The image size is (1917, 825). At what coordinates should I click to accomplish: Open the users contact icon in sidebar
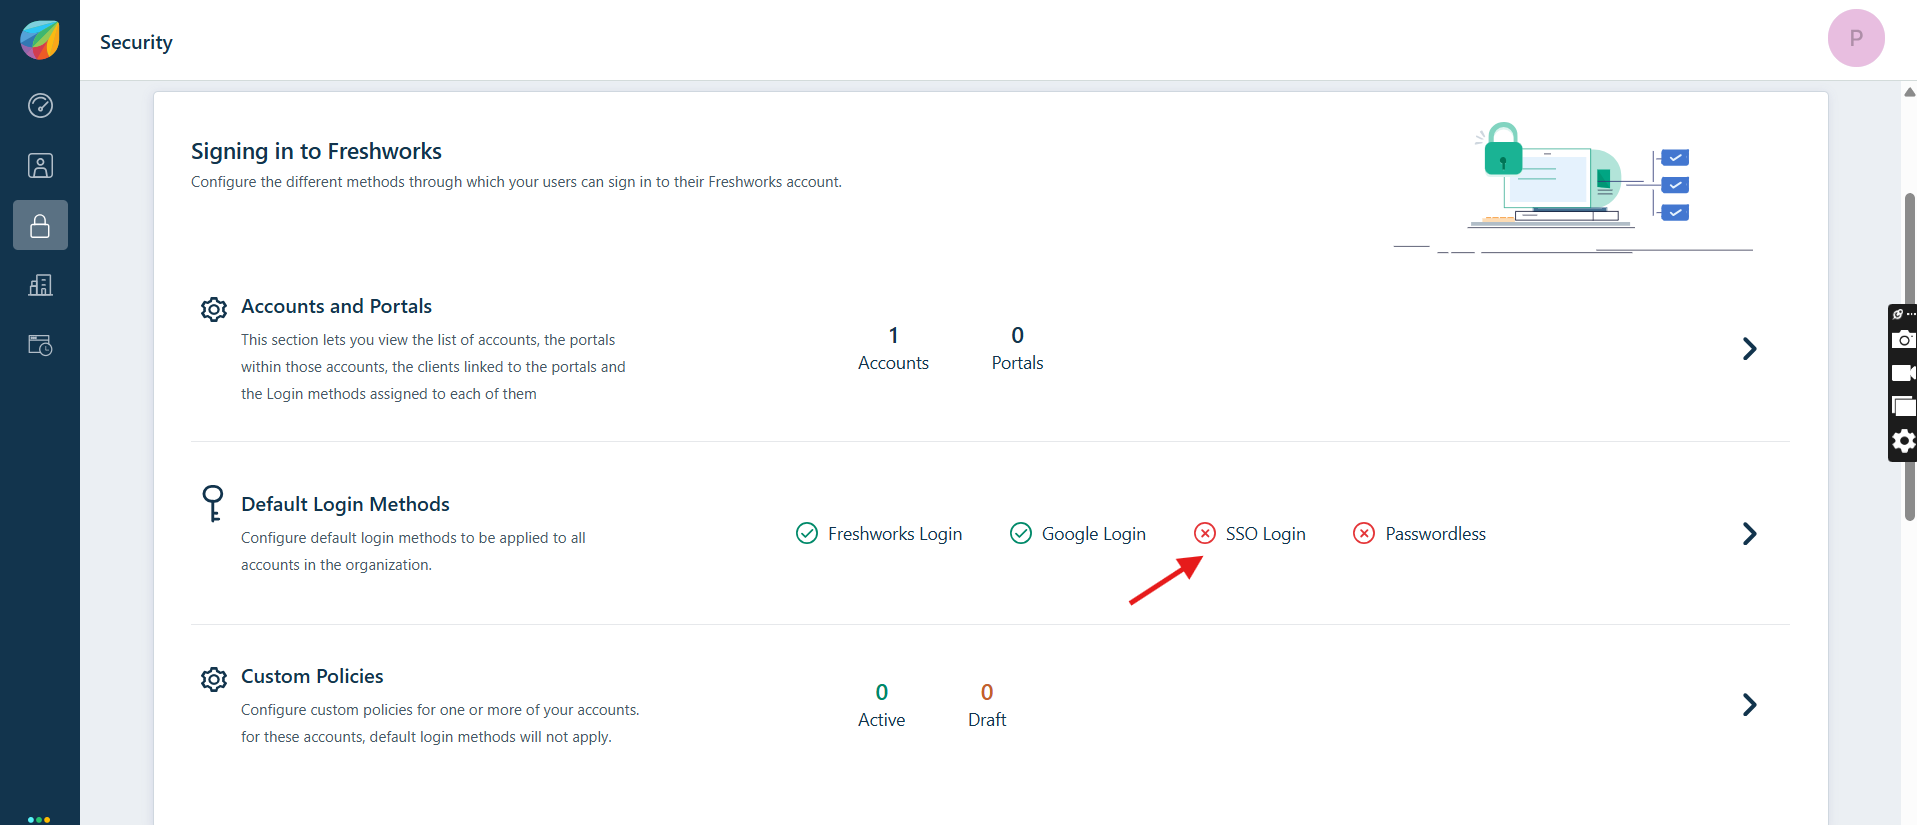click(x=40, y=165)
